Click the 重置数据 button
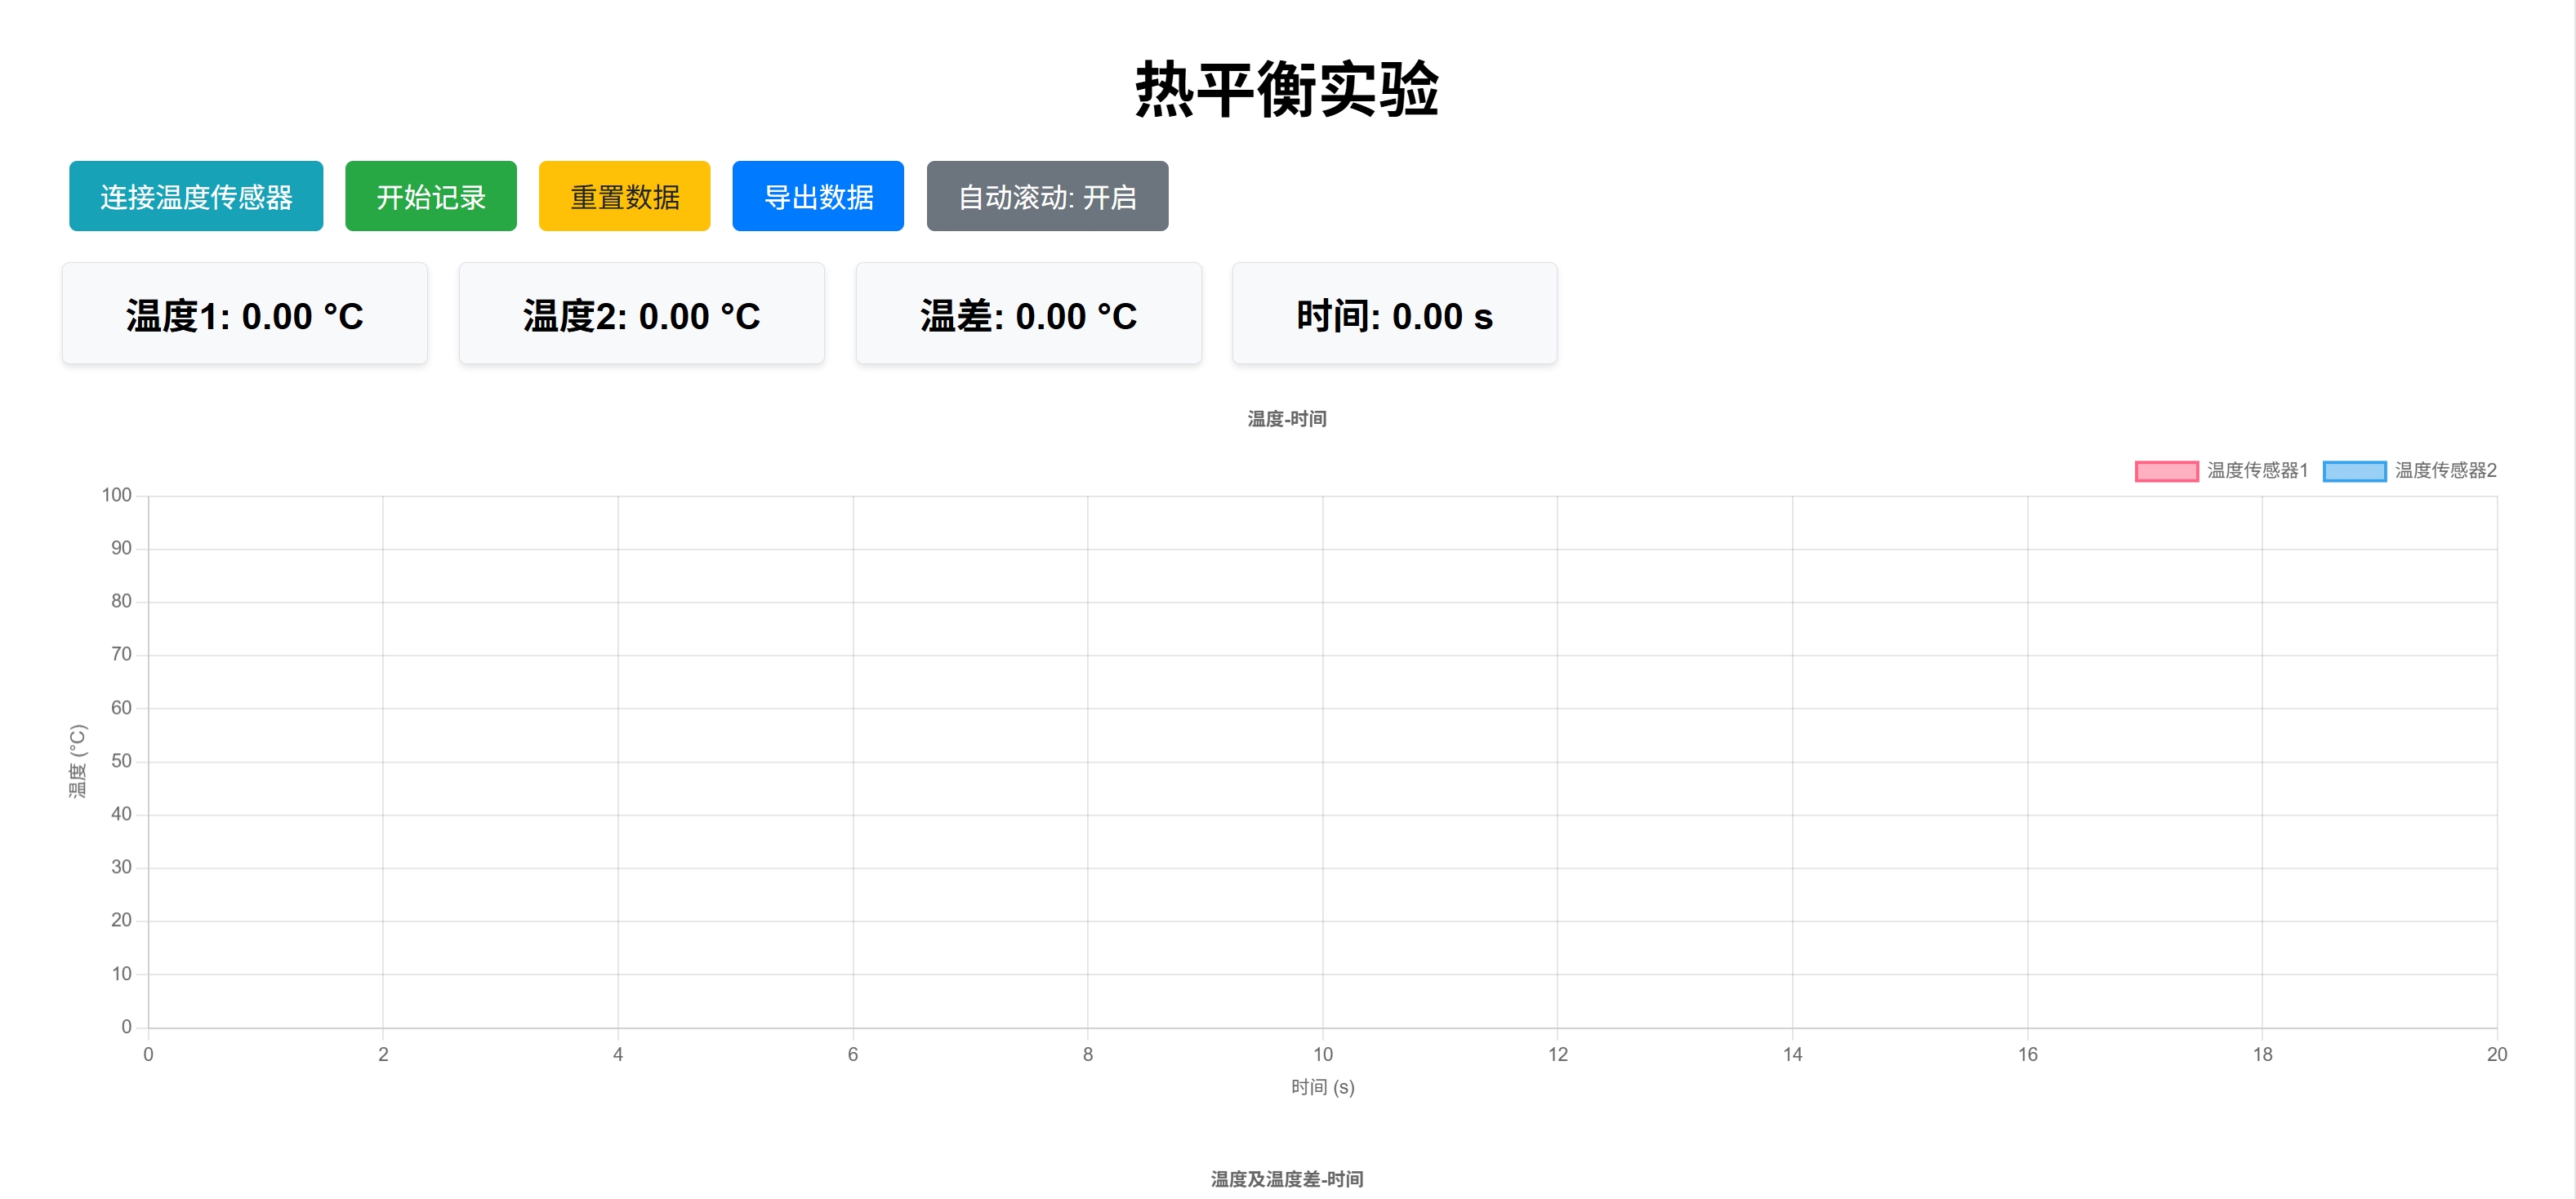The width and height of the screenshot is (2576, 1199). click(624, 196)
